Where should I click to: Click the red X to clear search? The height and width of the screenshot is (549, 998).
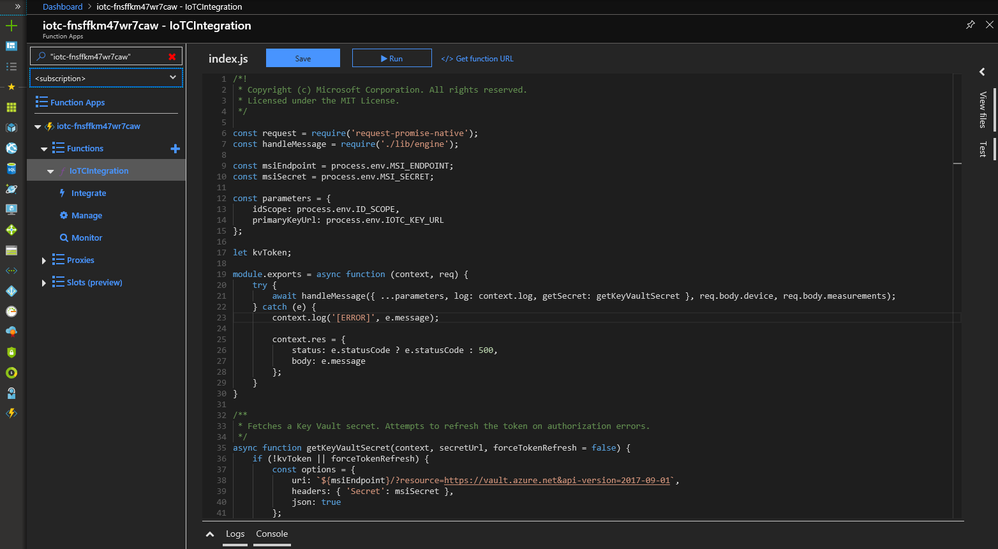tap(172, 57)
